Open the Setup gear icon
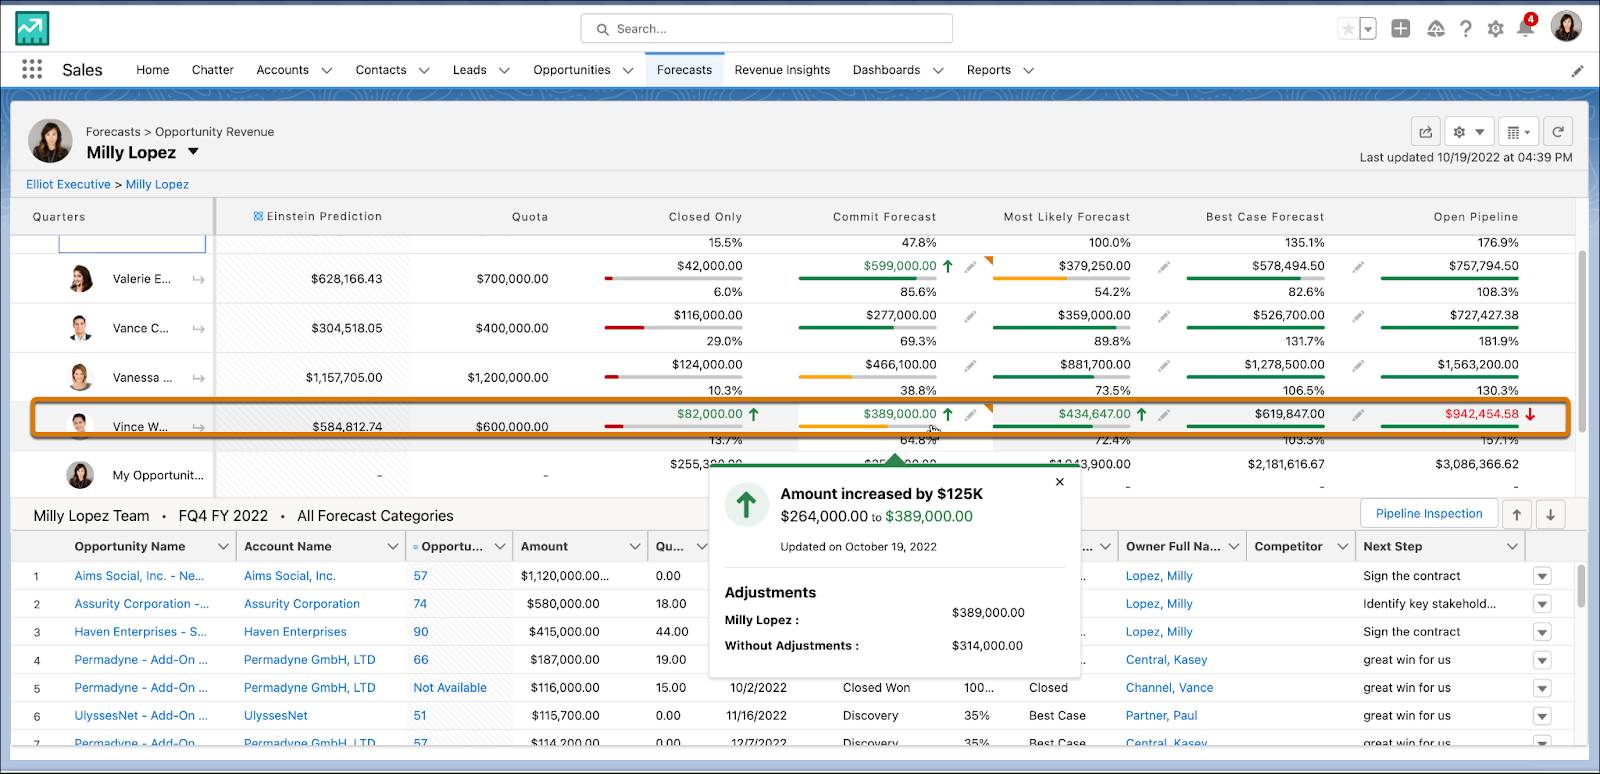The image size is (1600, 774). pos(1496,29)
